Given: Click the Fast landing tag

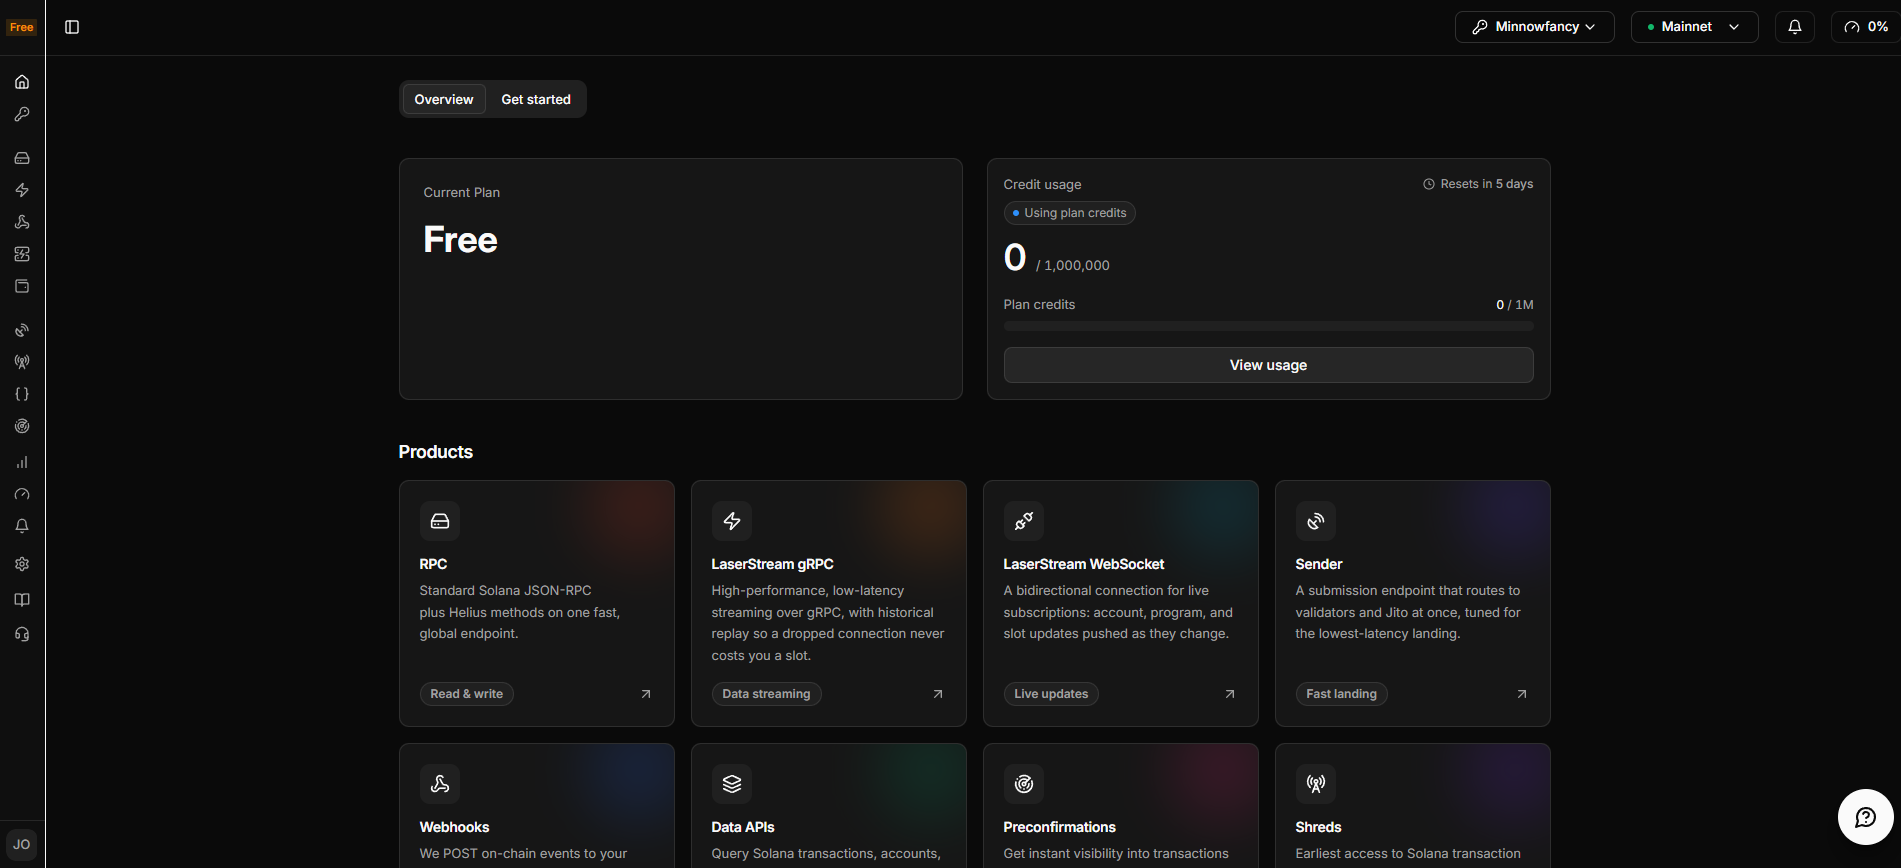Looking at the screenshot, I should (1341, 694).
